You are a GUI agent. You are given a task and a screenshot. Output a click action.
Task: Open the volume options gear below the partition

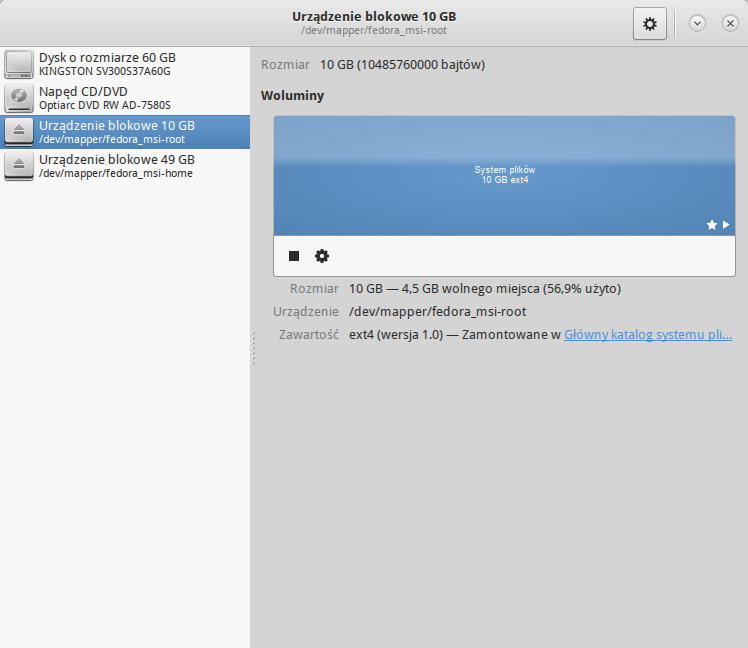pyautogui.click(x=322, y=256)
